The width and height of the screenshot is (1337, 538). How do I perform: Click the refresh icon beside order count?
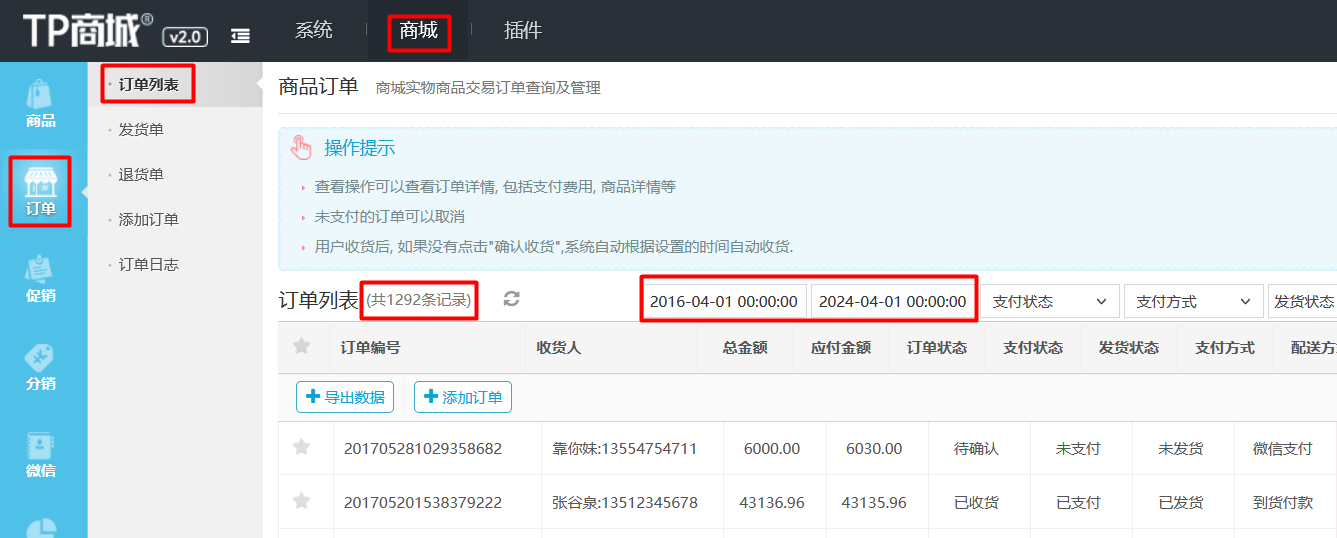511,299
